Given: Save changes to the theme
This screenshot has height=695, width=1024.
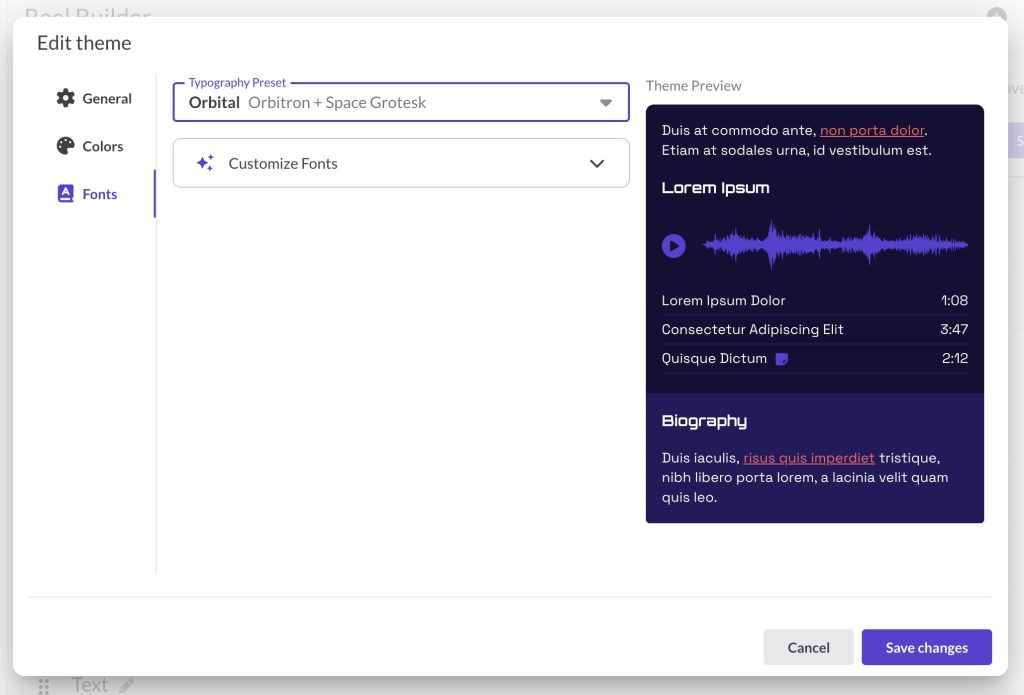Looking at the screenshot, I should (927, 647).
